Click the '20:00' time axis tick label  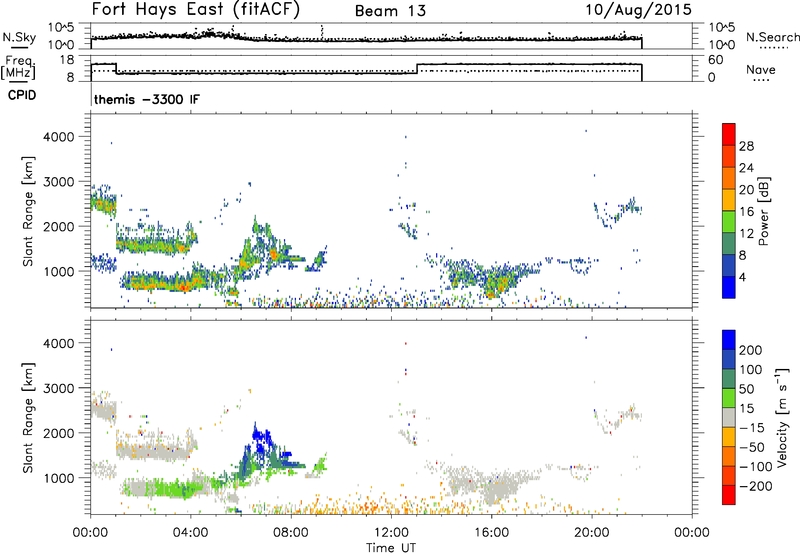[x=592, y=533]
